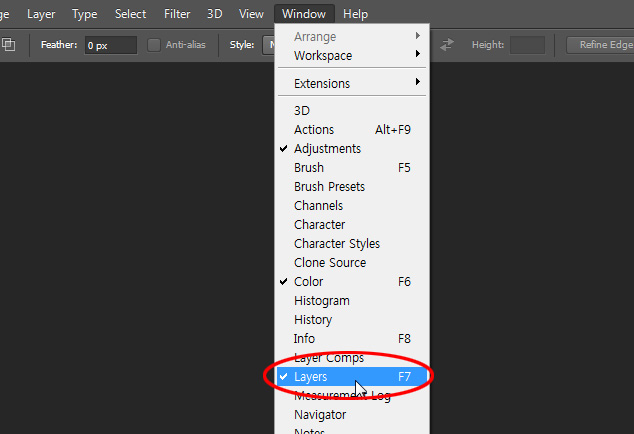Viewport: 634px width, 434px height.
Task: Open the Channels panel from menu
Action: pos(318,205)
